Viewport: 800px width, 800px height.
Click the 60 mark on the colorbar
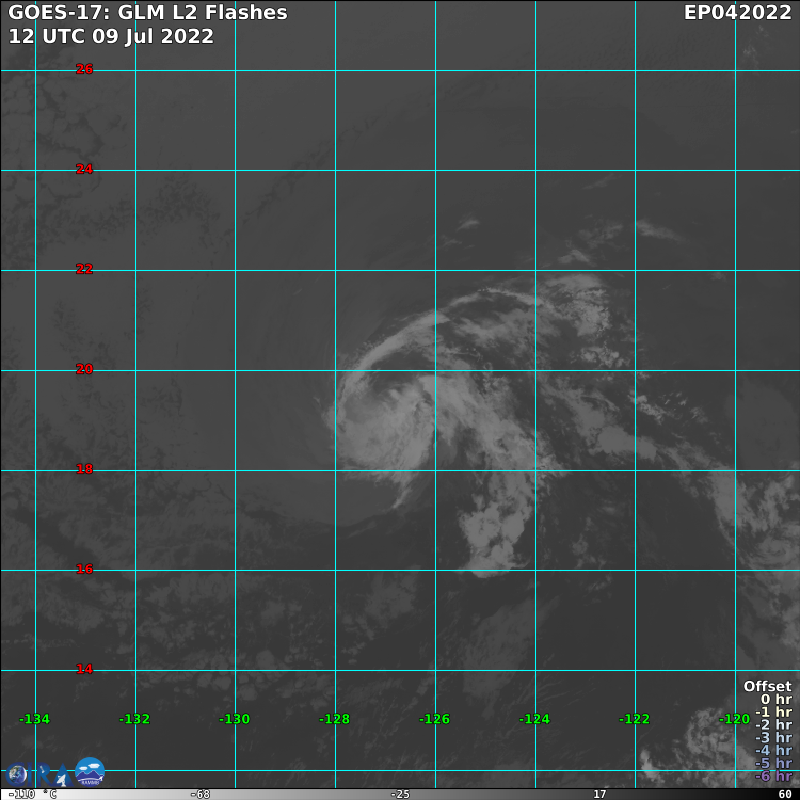pyautogui.click(x=785, y=794)
